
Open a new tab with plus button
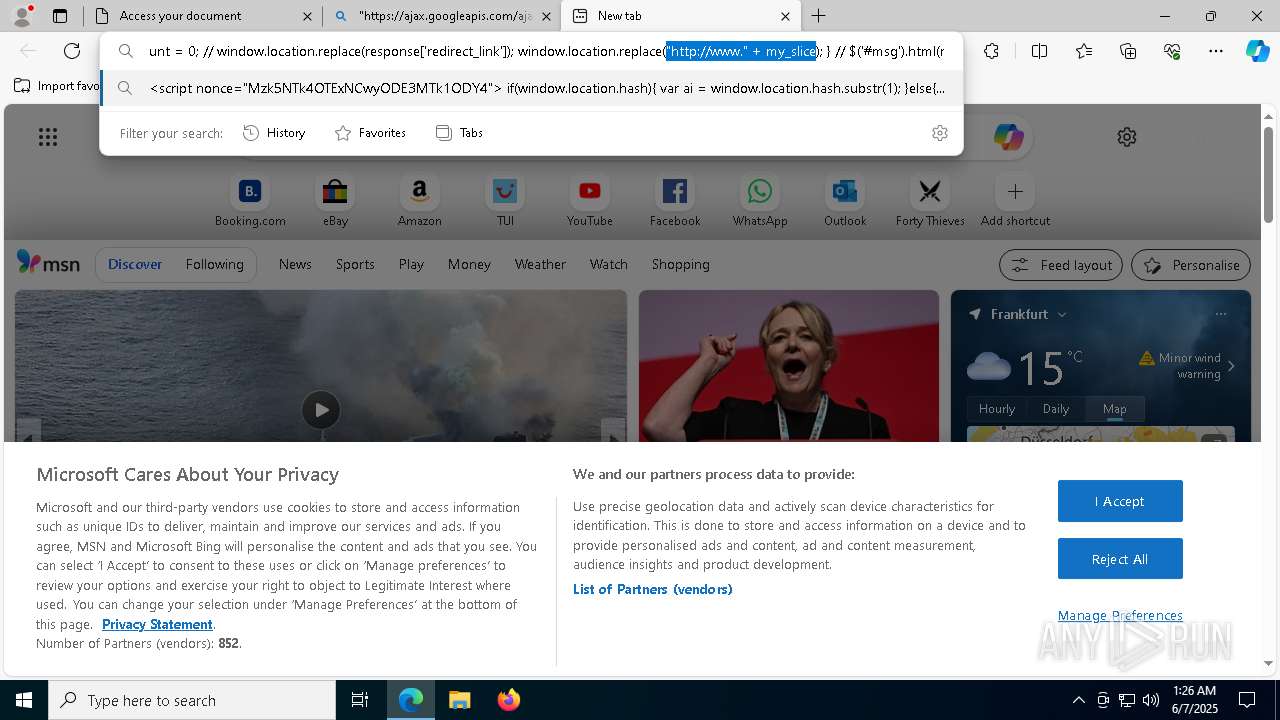click(x=818, y=16)
